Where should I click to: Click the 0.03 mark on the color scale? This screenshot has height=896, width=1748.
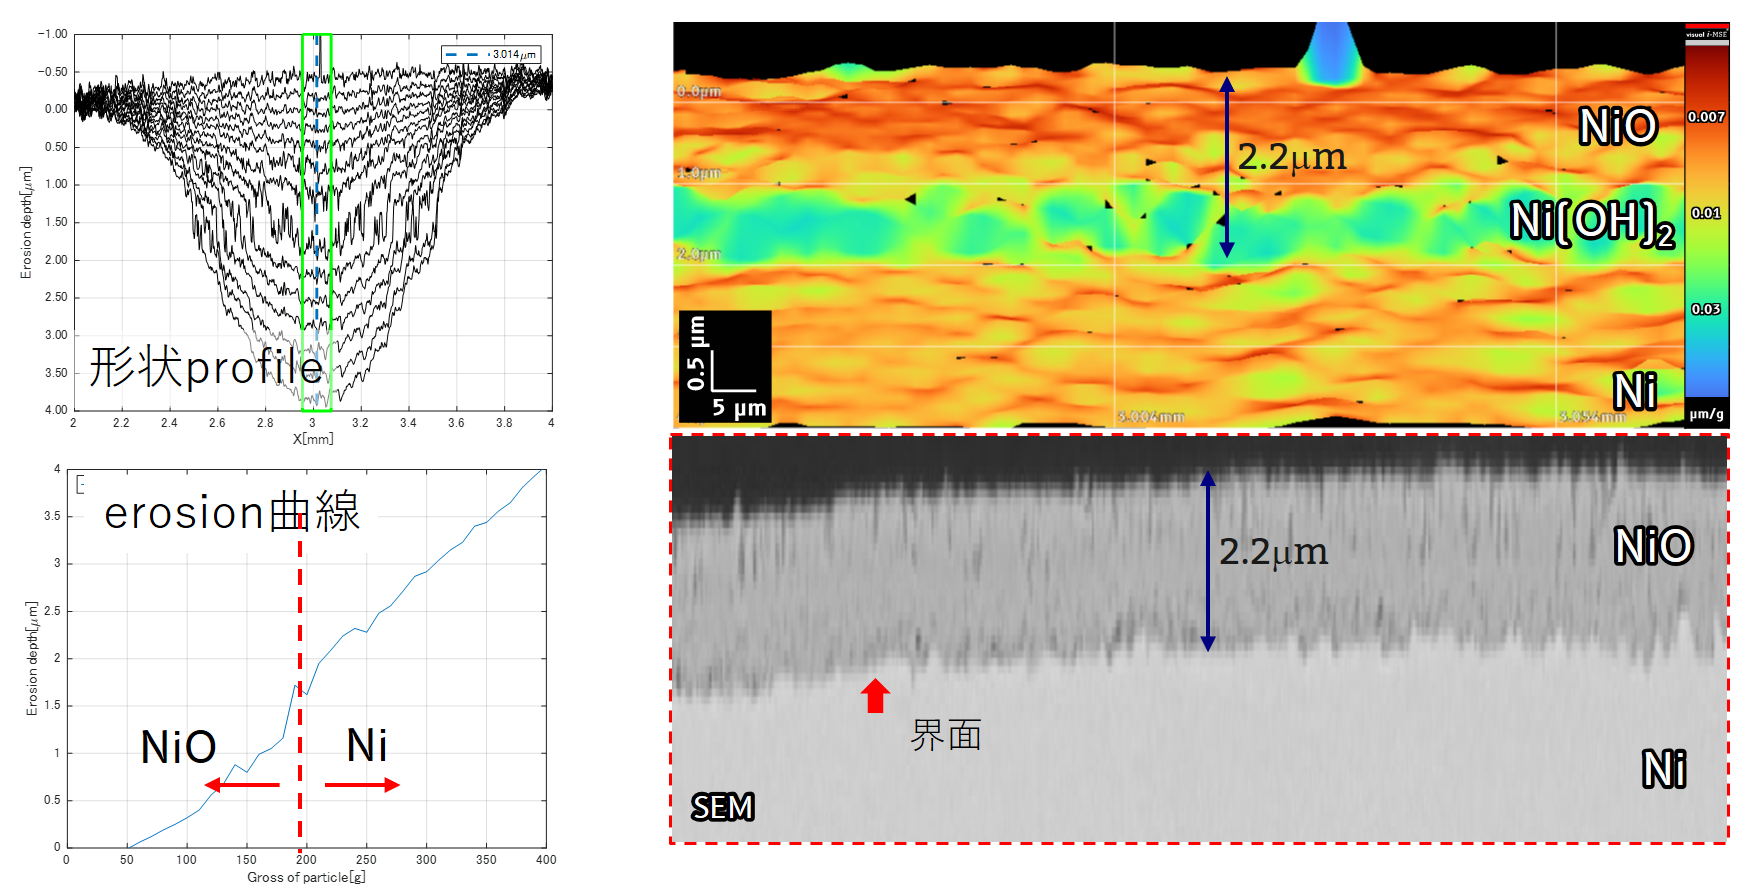pyautogui.click(x=1706, y=309)
